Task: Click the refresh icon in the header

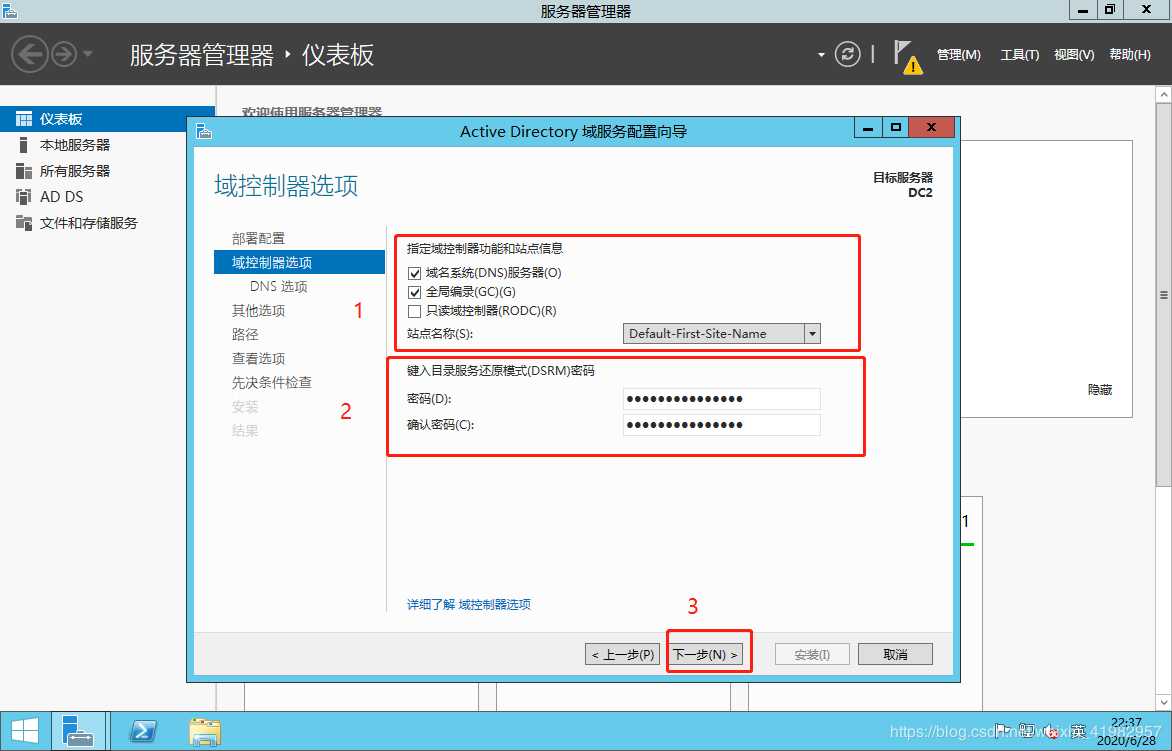Action: point(847,55)
